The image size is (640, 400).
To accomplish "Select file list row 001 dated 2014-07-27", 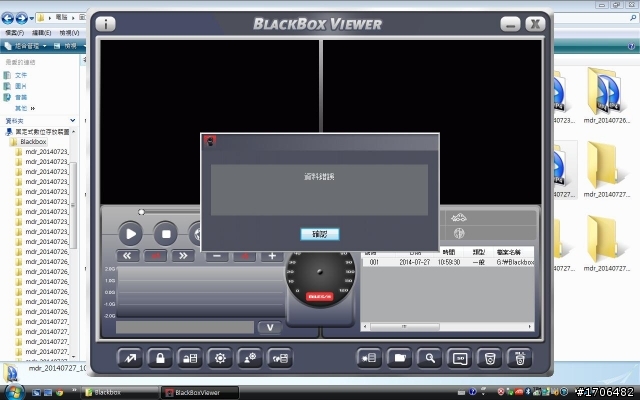I will (448, 262).
